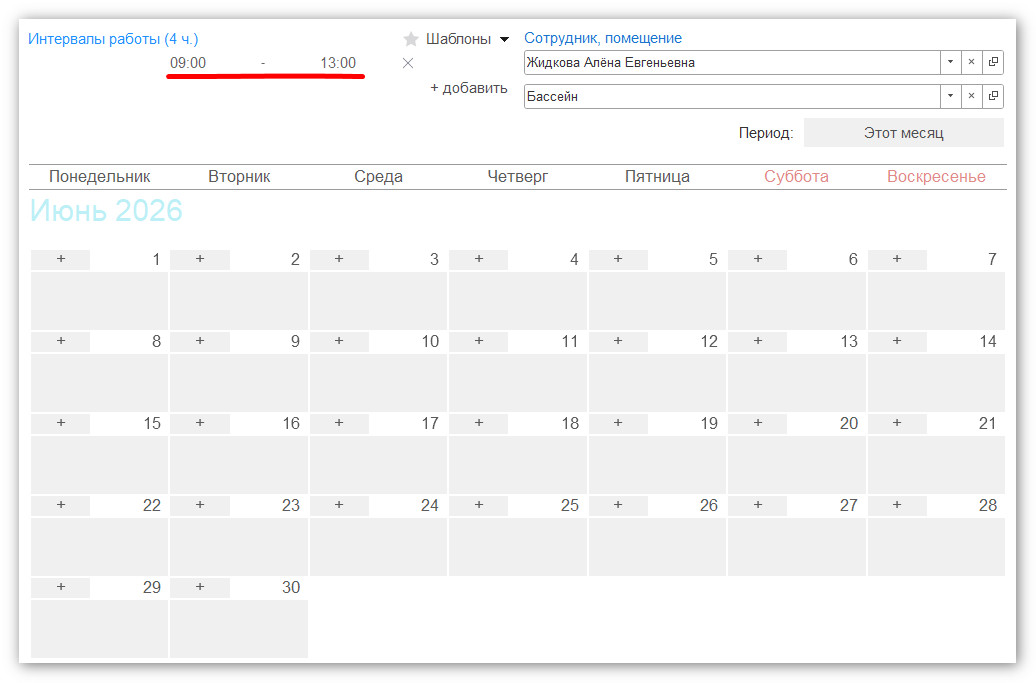Edit the 09:00 start time field

point(188,63)
